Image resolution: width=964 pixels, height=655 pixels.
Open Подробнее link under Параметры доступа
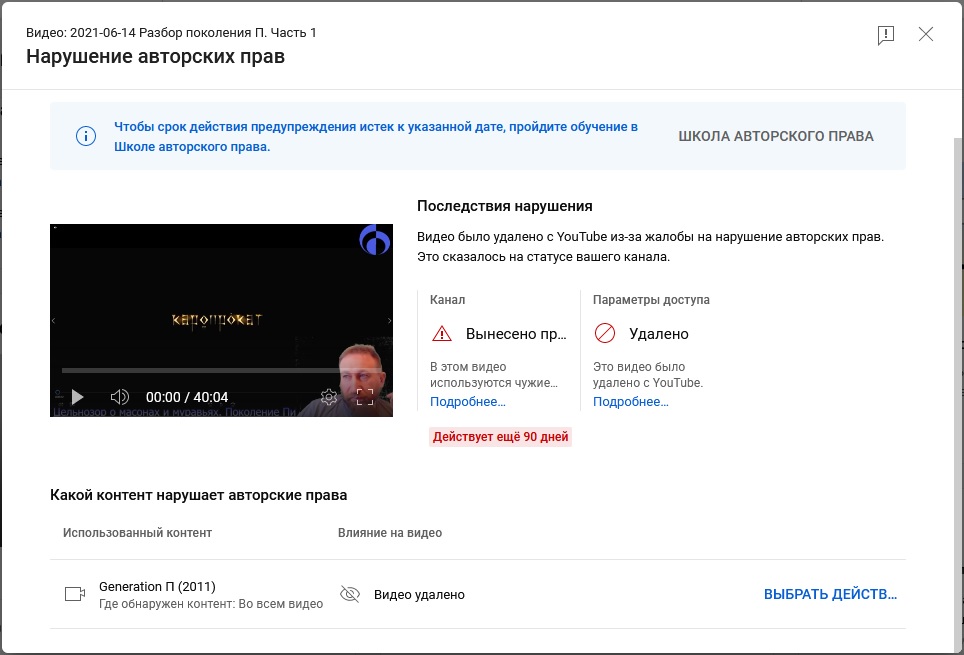coord(631,402)
